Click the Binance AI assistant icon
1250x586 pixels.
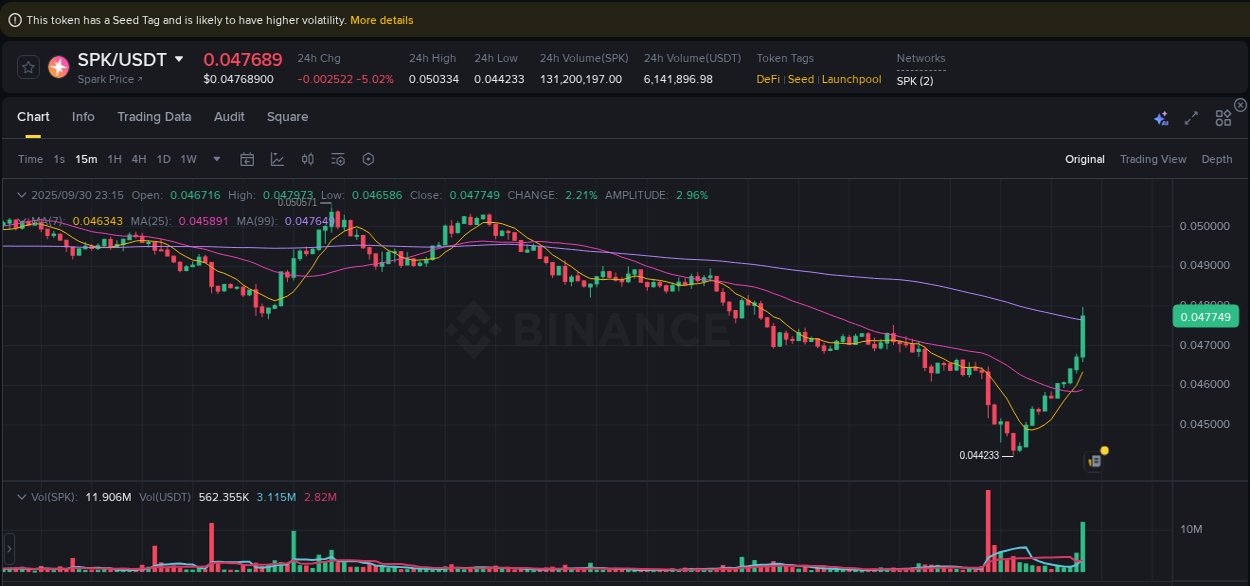coord(1161,118)
